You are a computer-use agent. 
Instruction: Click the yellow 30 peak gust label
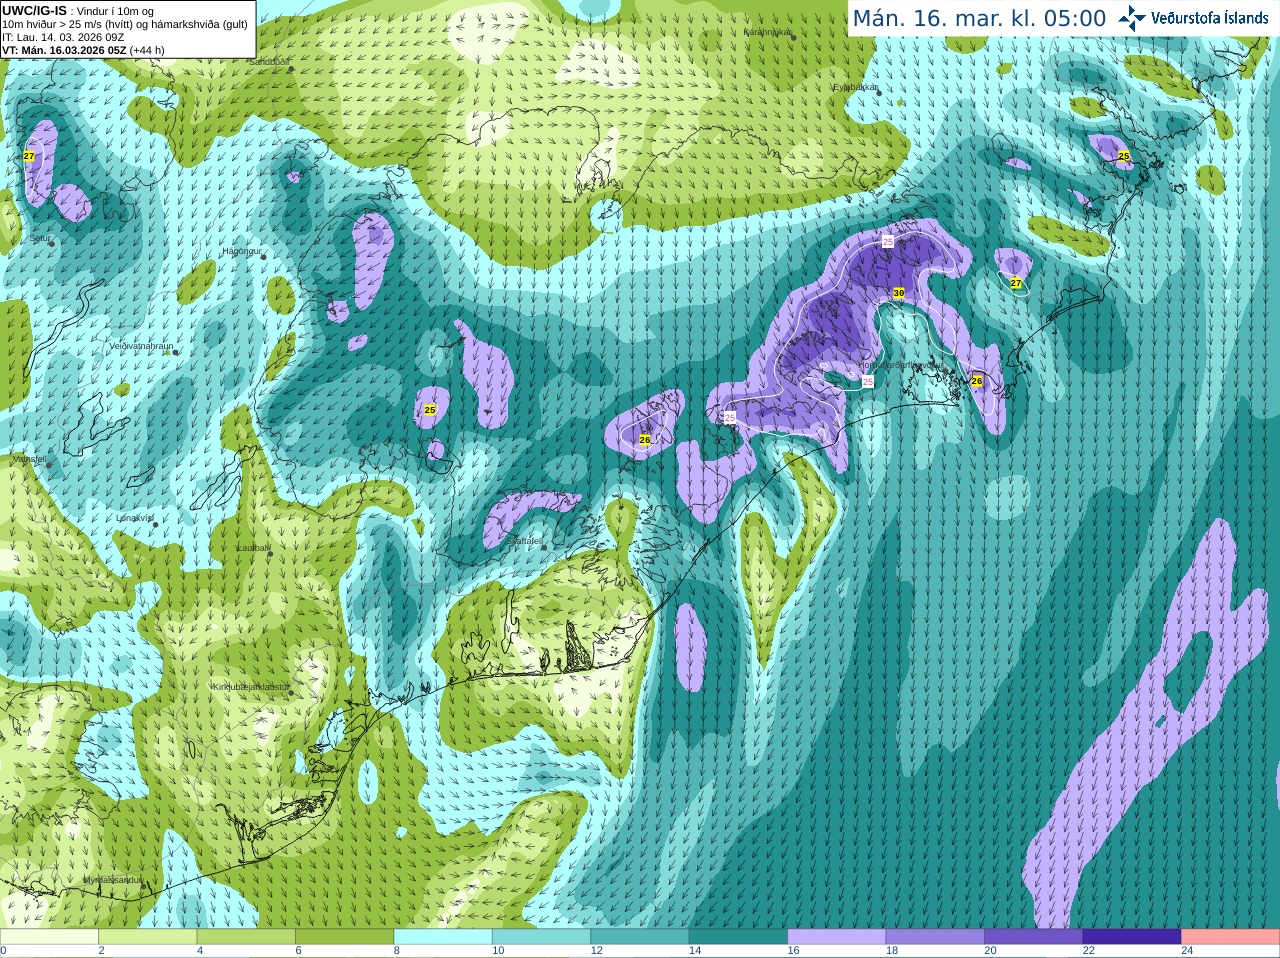(899, 293)
